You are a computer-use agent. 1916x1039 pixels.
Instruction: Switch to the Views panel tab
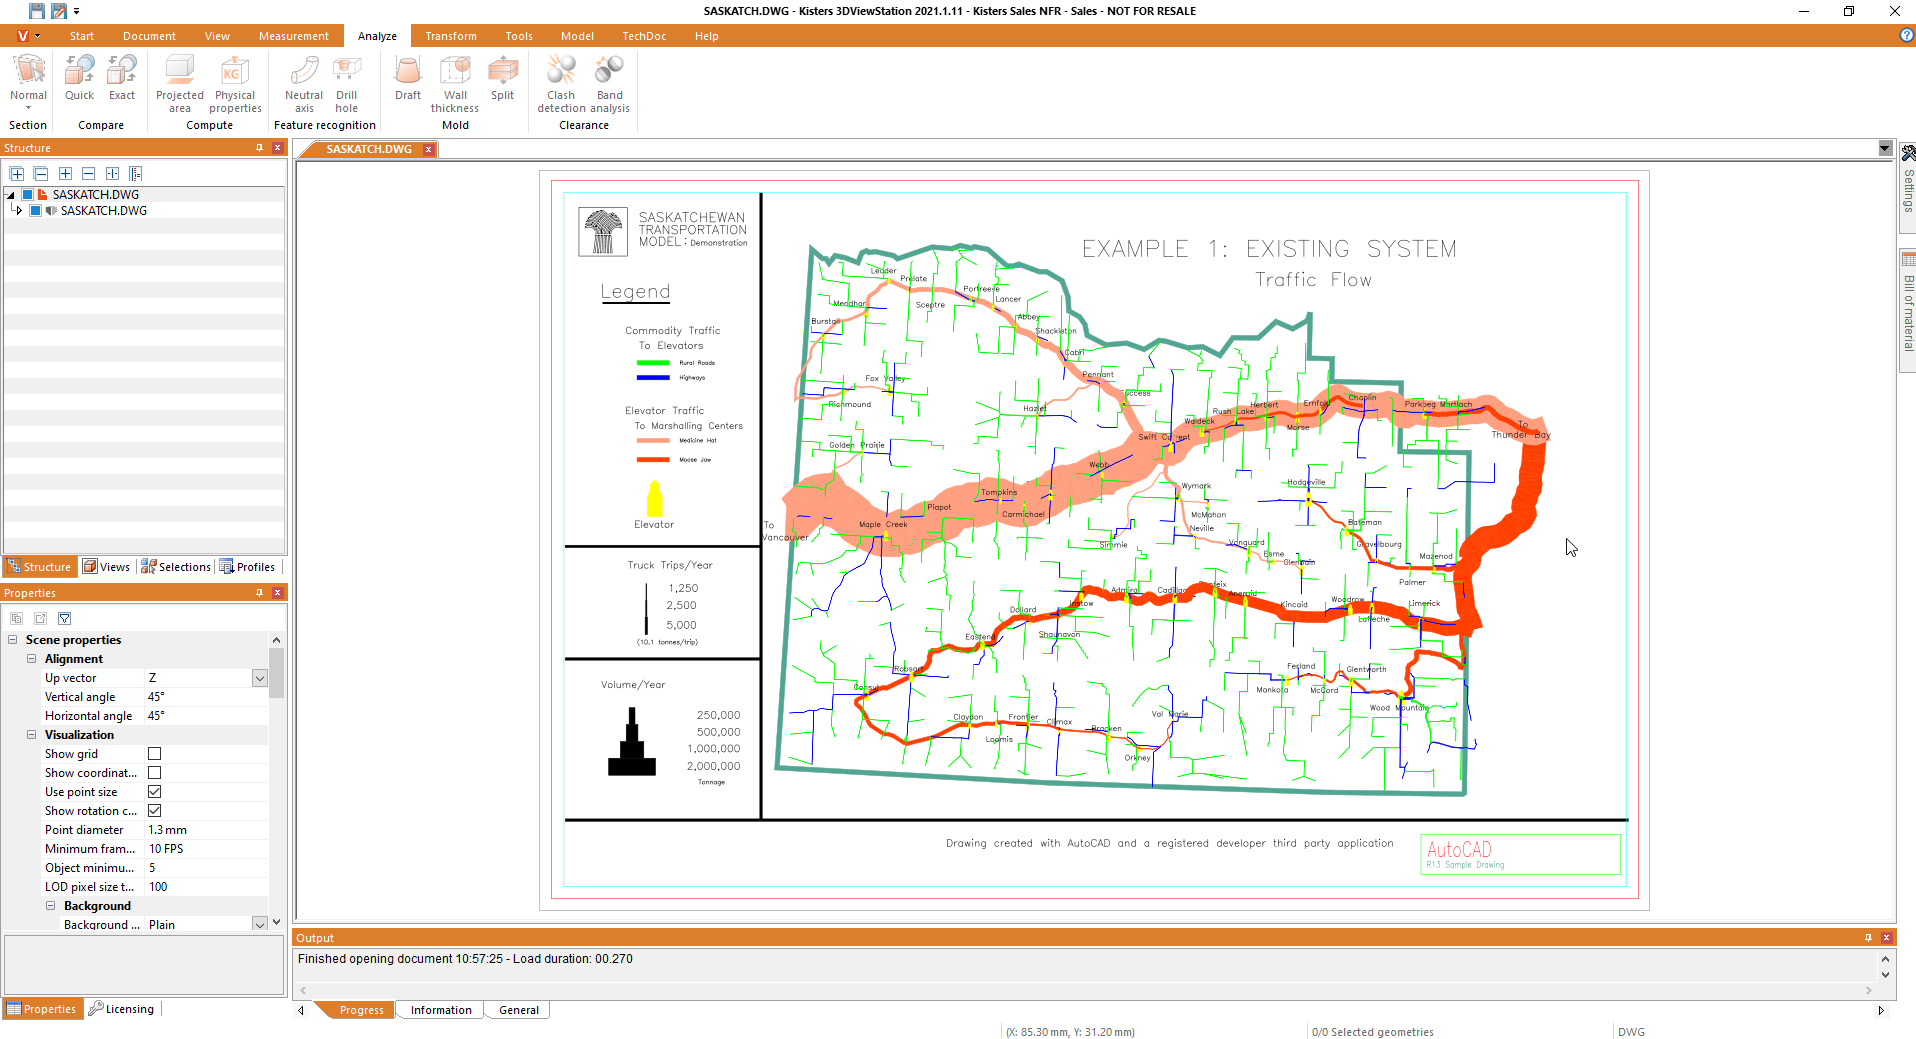[x=107, y=567]
